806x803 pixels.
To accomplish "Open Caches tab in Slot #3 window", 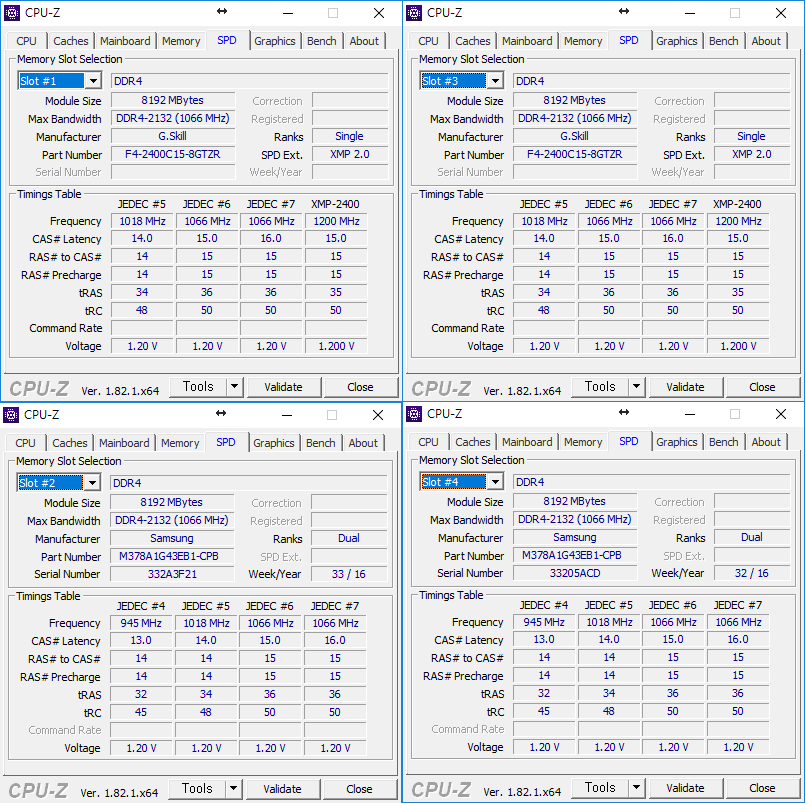I will tap(472, 41).
